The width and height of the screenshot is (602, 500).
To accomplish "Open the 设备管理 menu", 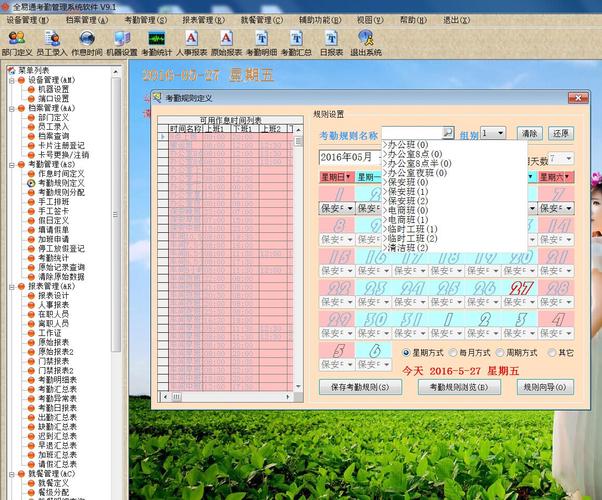I will point(28,20).
